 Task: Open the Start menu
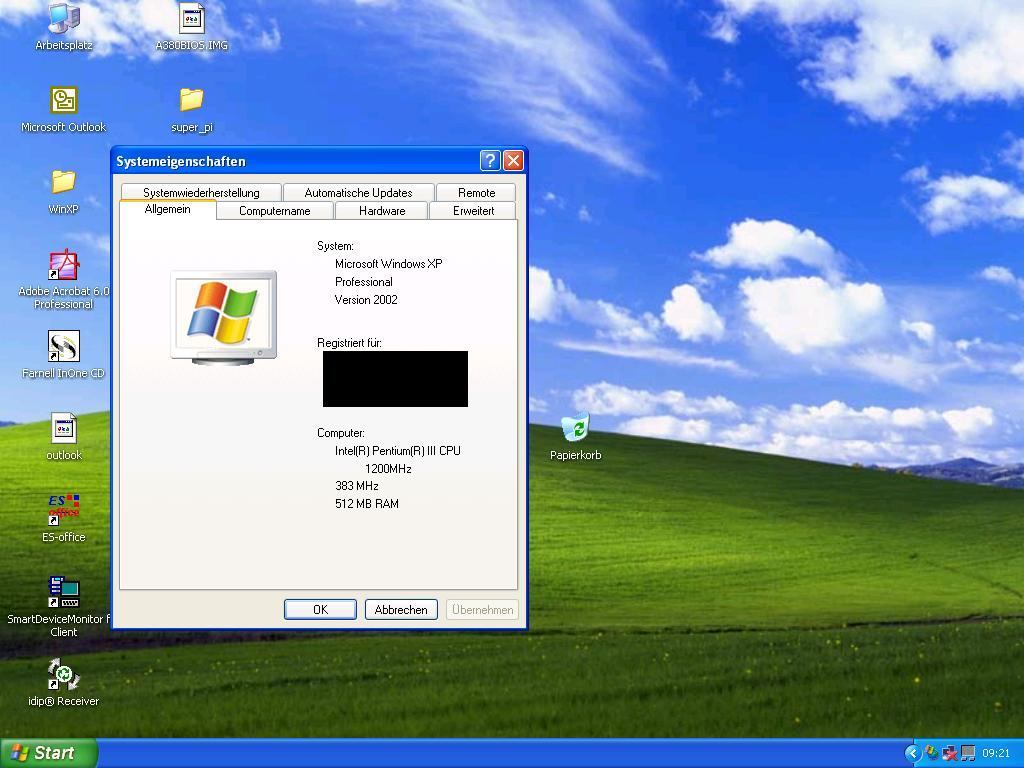pos(48,753)
